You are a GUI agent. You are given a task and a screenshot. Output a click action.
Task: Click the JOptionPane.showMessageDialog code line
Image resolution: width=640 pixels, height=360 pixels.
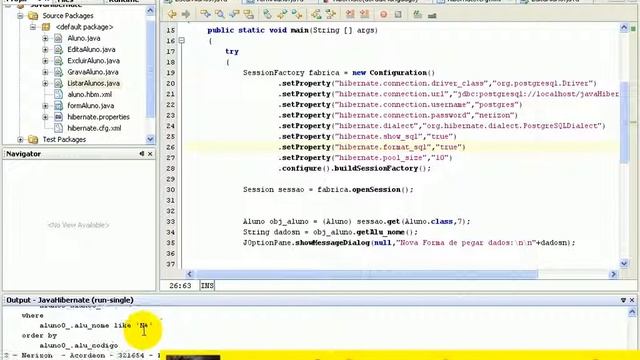(x=409, y=243)
